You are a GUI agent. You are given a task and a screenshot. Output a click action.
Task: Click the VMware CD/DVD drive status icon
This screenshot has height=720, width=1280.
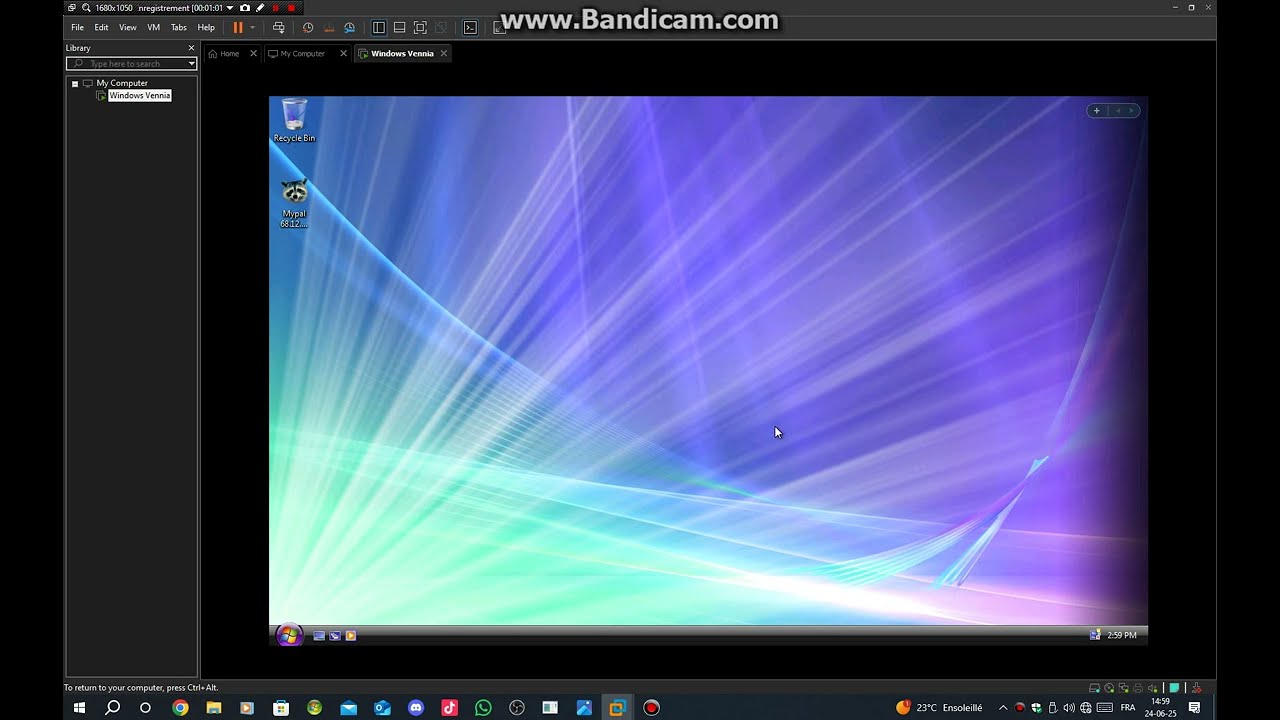[x=1109, y=688]
